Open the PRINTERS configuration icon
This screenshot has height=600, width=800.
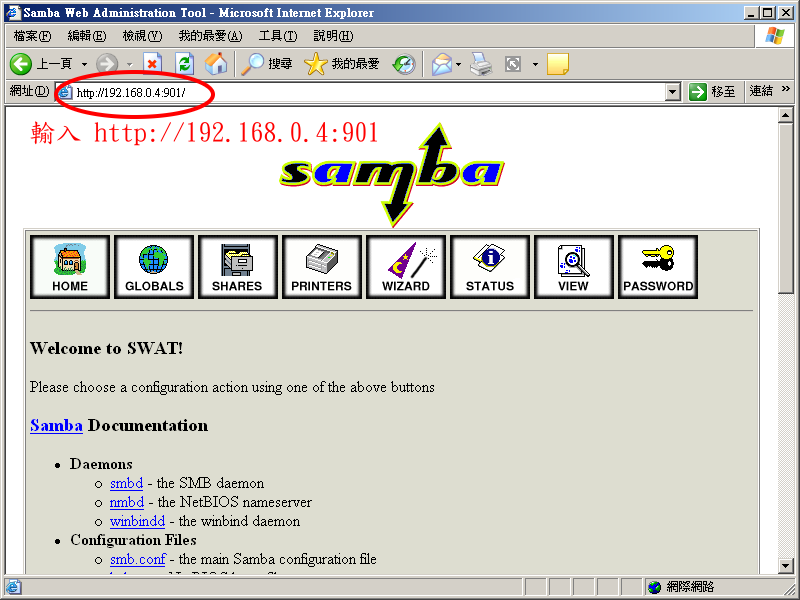pyautogui.click(x=321, y=267)
